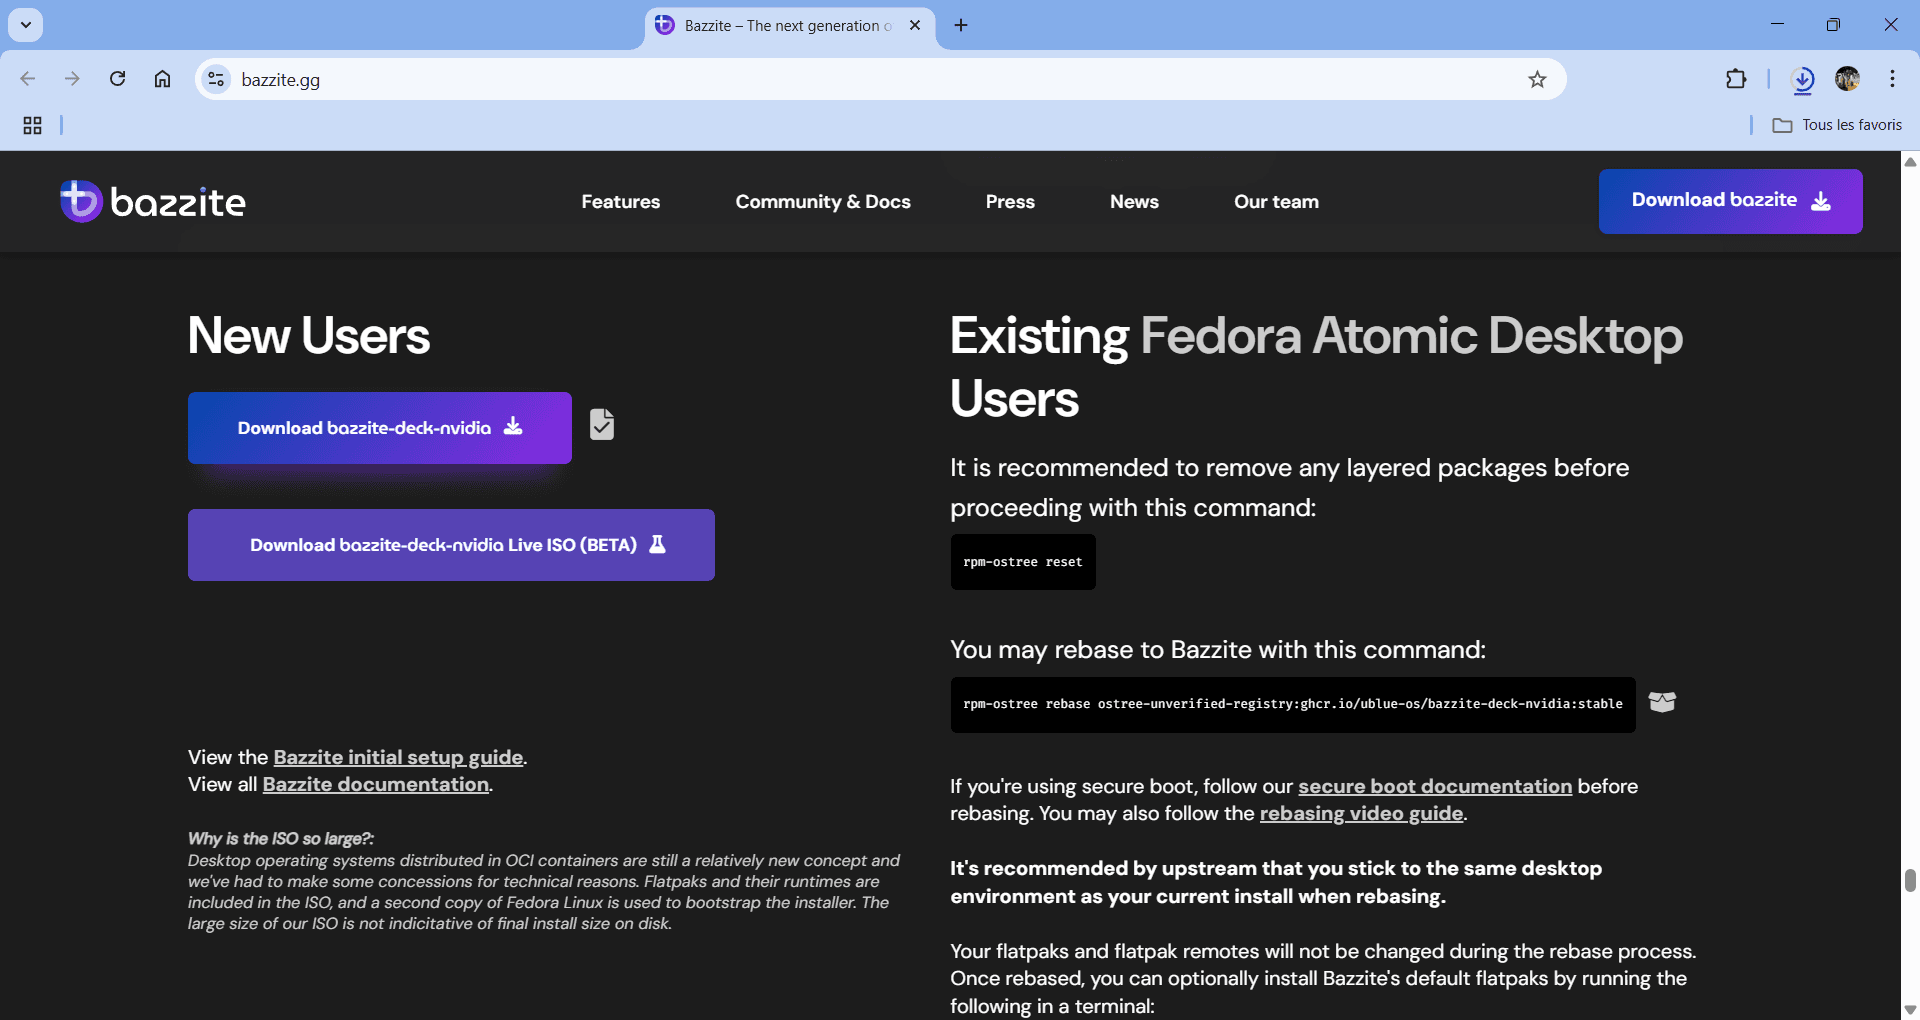Open the secure boot documentation link

pyautogui.click(x=1435, y=786)
